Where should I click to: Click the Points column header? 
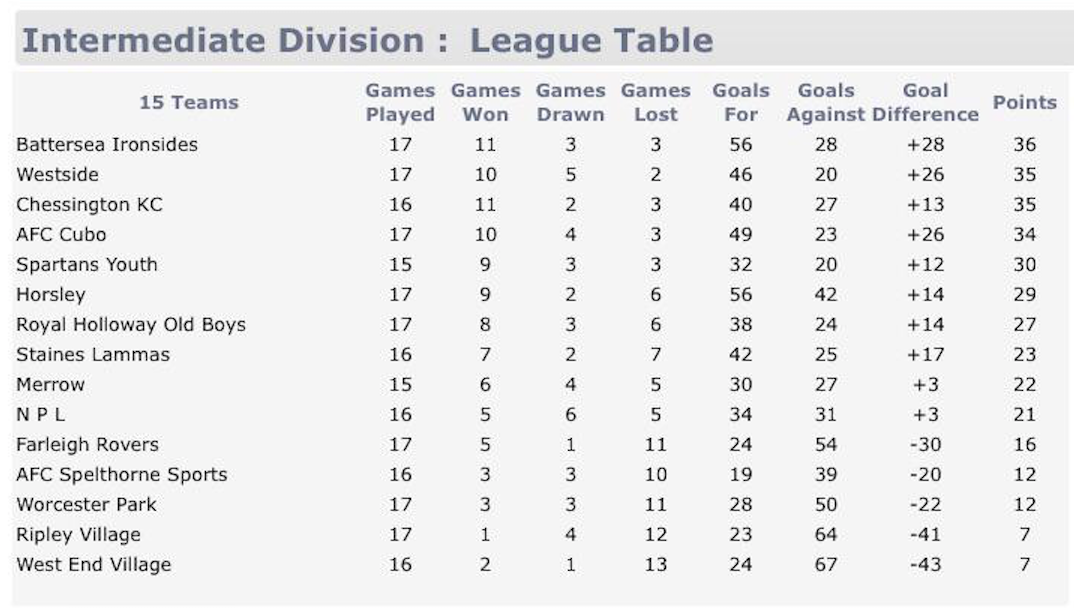click(1024, 103)
